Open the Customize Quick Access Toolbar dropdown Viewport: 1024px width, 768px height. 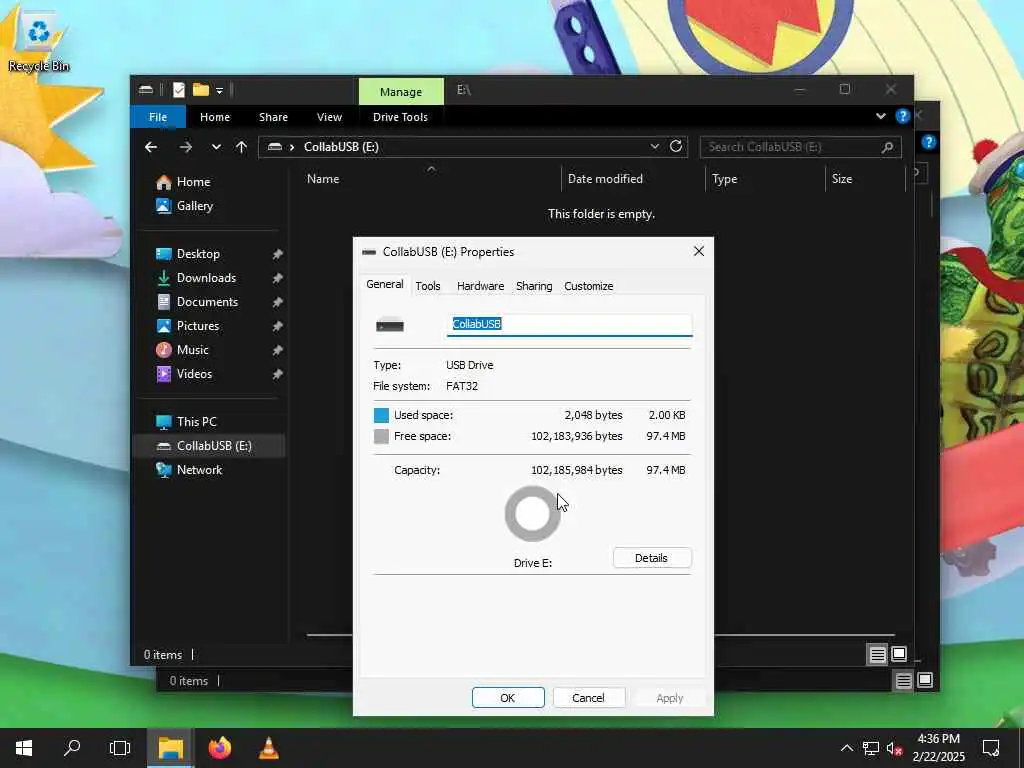pos(219,91)
